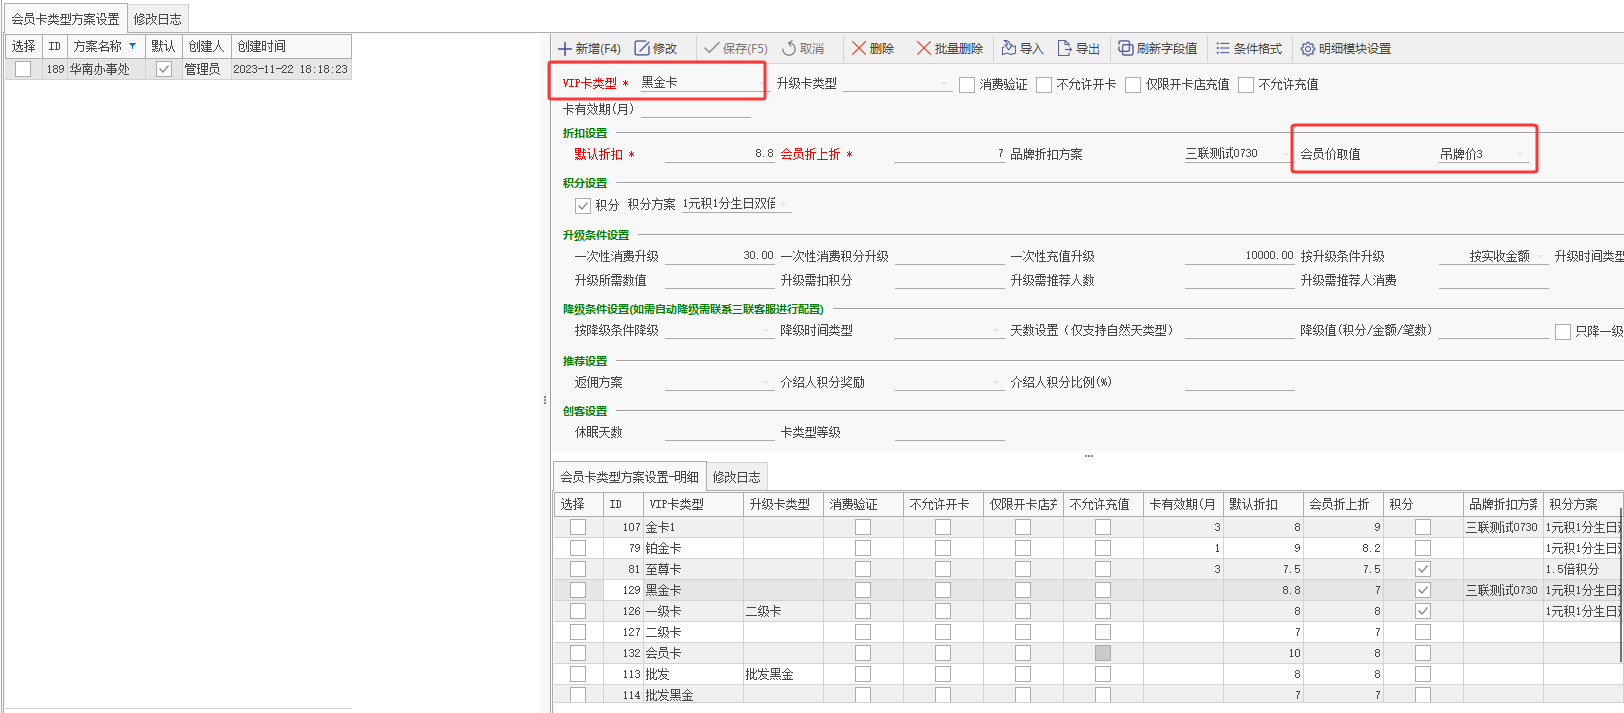Select the 会员卡类型方案设置-明细 tab
Screen dimensions: 1624x713
[629, 477]
